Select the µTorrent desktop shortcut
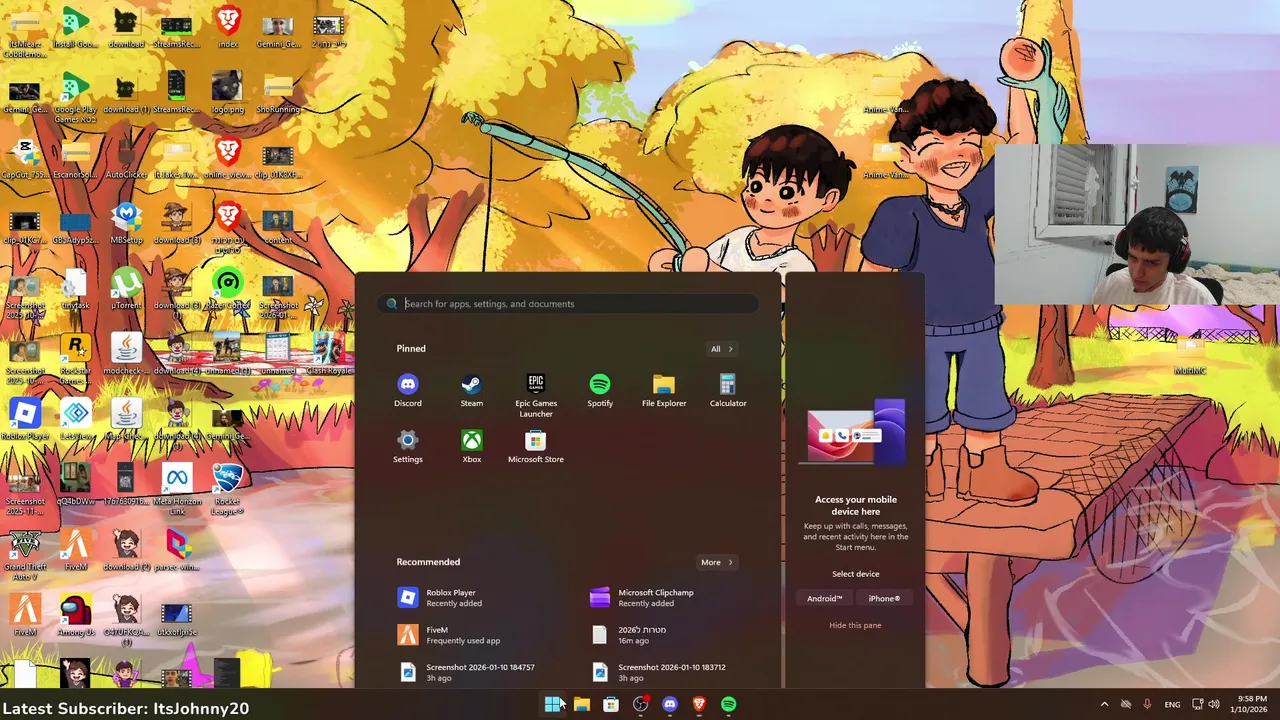Screen dimensions: 1280x720 pyautogui.click(x=126, y=289)
